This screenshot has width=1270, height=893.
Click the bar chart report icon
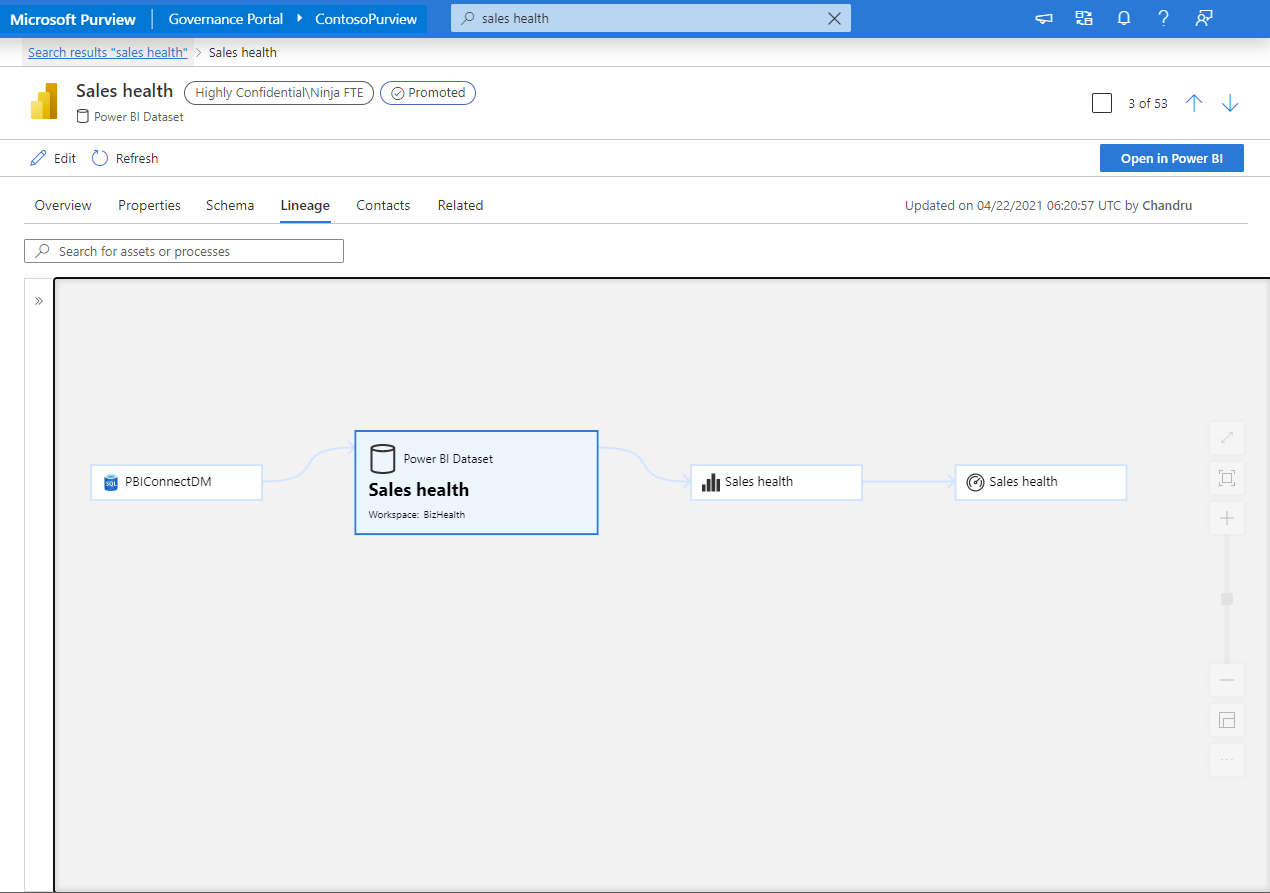coord(711,483)
